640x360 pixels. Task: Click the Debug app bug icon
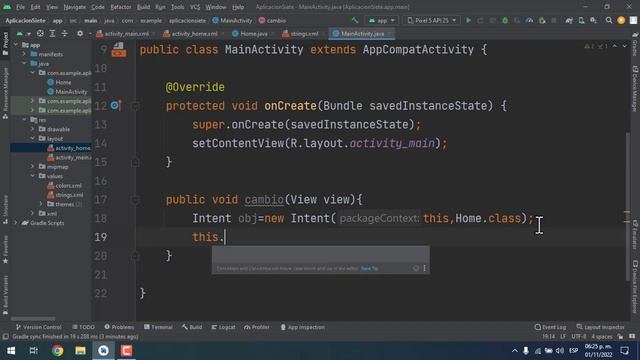click(x=505, y=20)
